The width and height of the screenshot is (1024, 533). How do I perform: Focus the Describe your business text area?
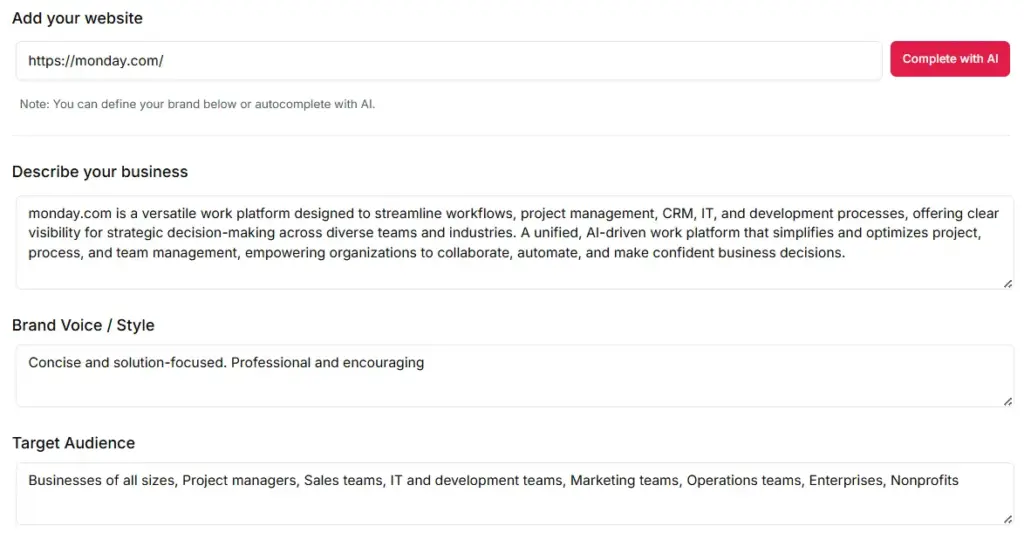click(514, 270)
